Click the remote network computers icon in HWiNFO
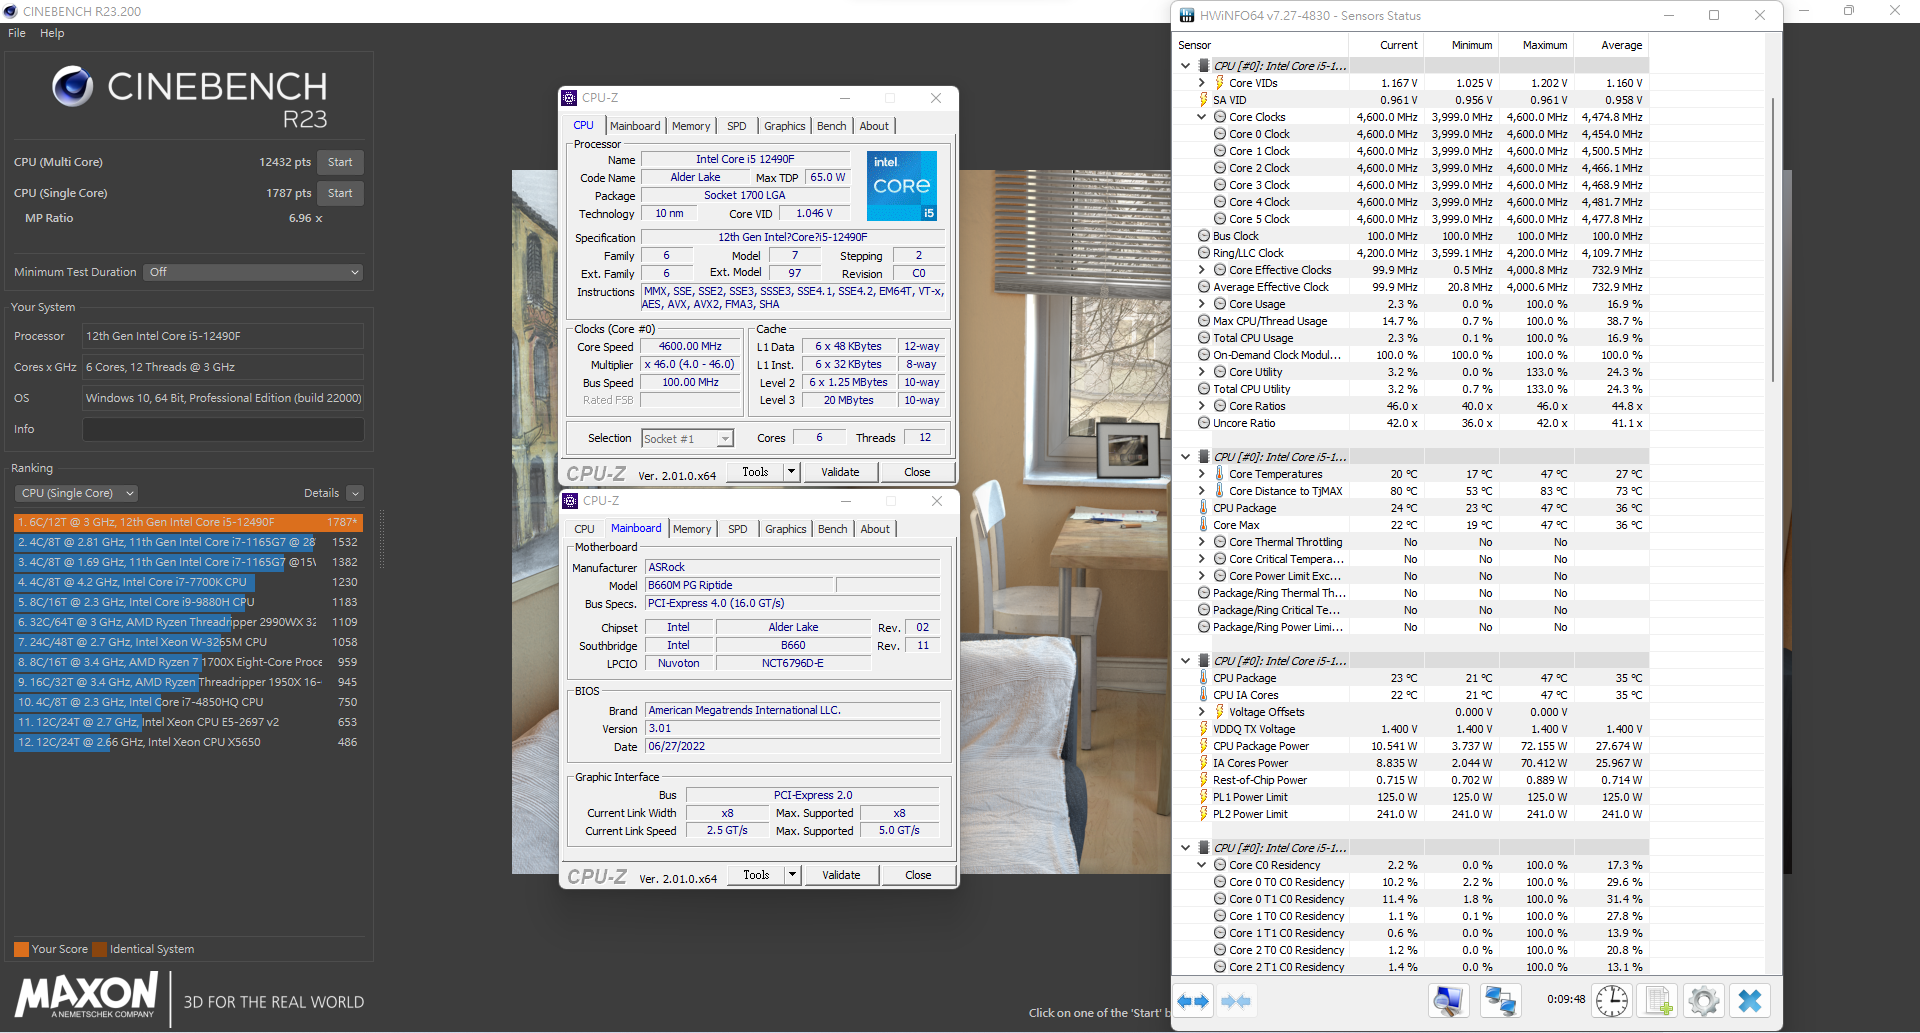 pyautogui.click(x=1500, y=1001)
